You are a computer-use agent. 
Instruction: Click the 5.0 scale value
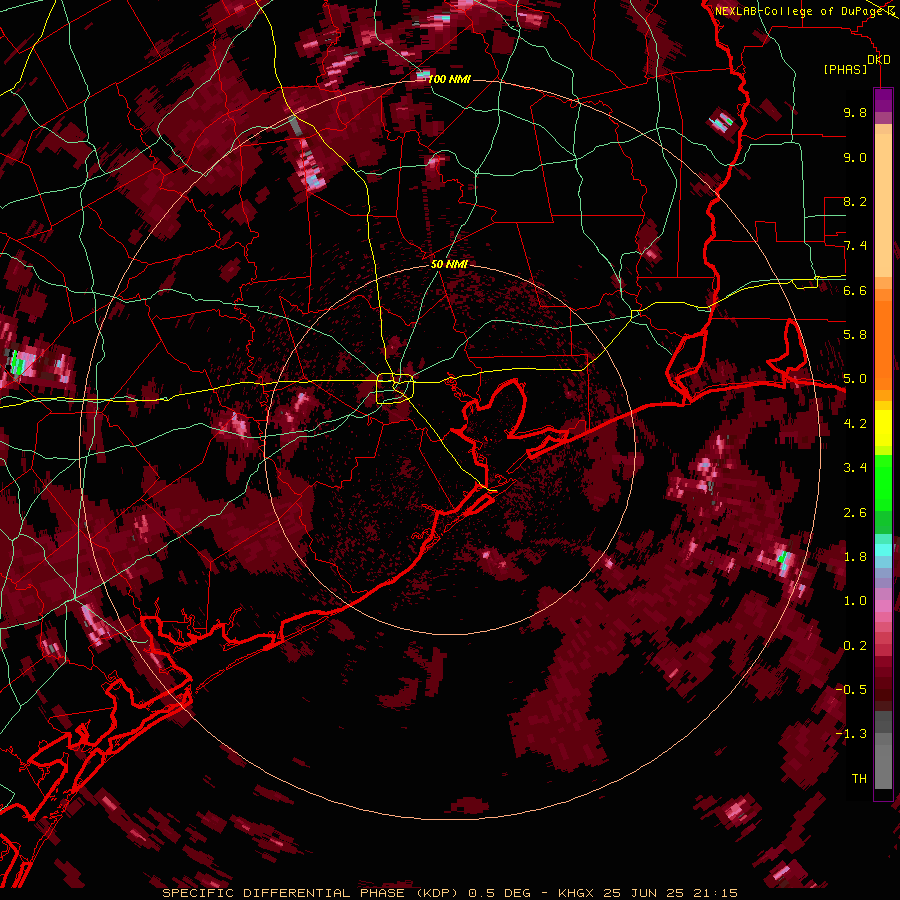pyautogui.click(x=855, y=379)
